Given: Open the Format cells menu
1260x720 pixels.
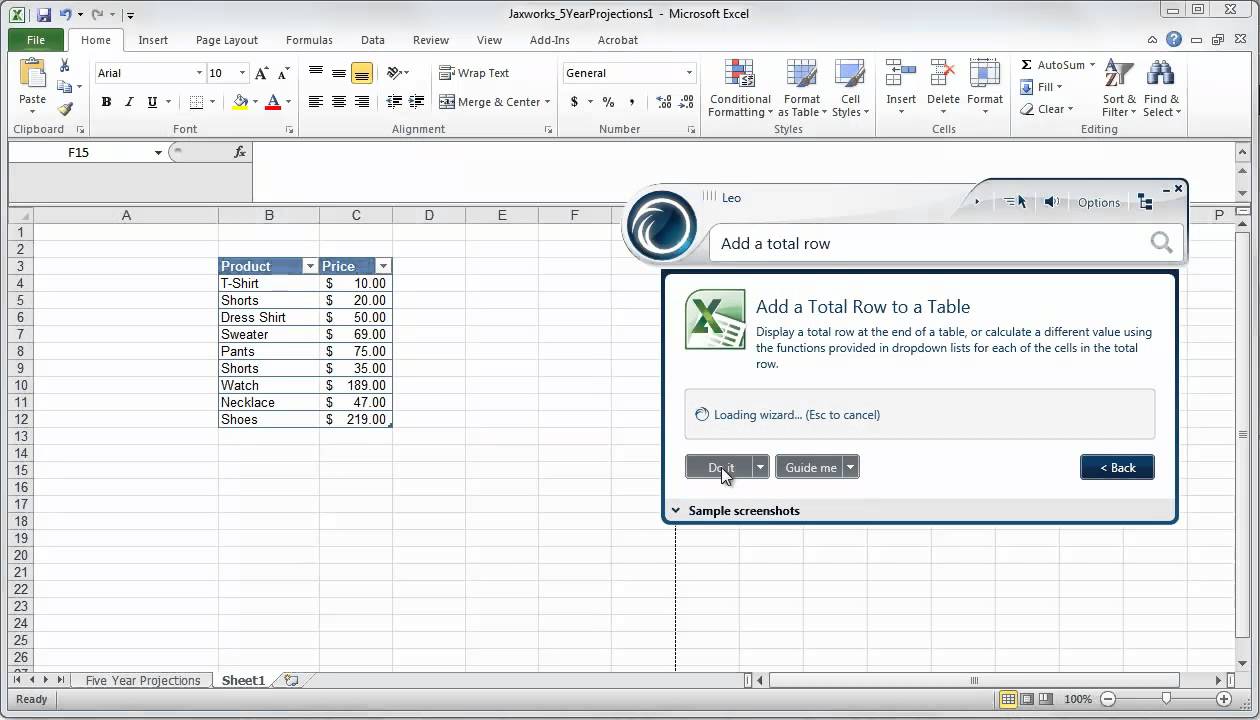Looking at the screenshot, I should (x=985, y=88).
